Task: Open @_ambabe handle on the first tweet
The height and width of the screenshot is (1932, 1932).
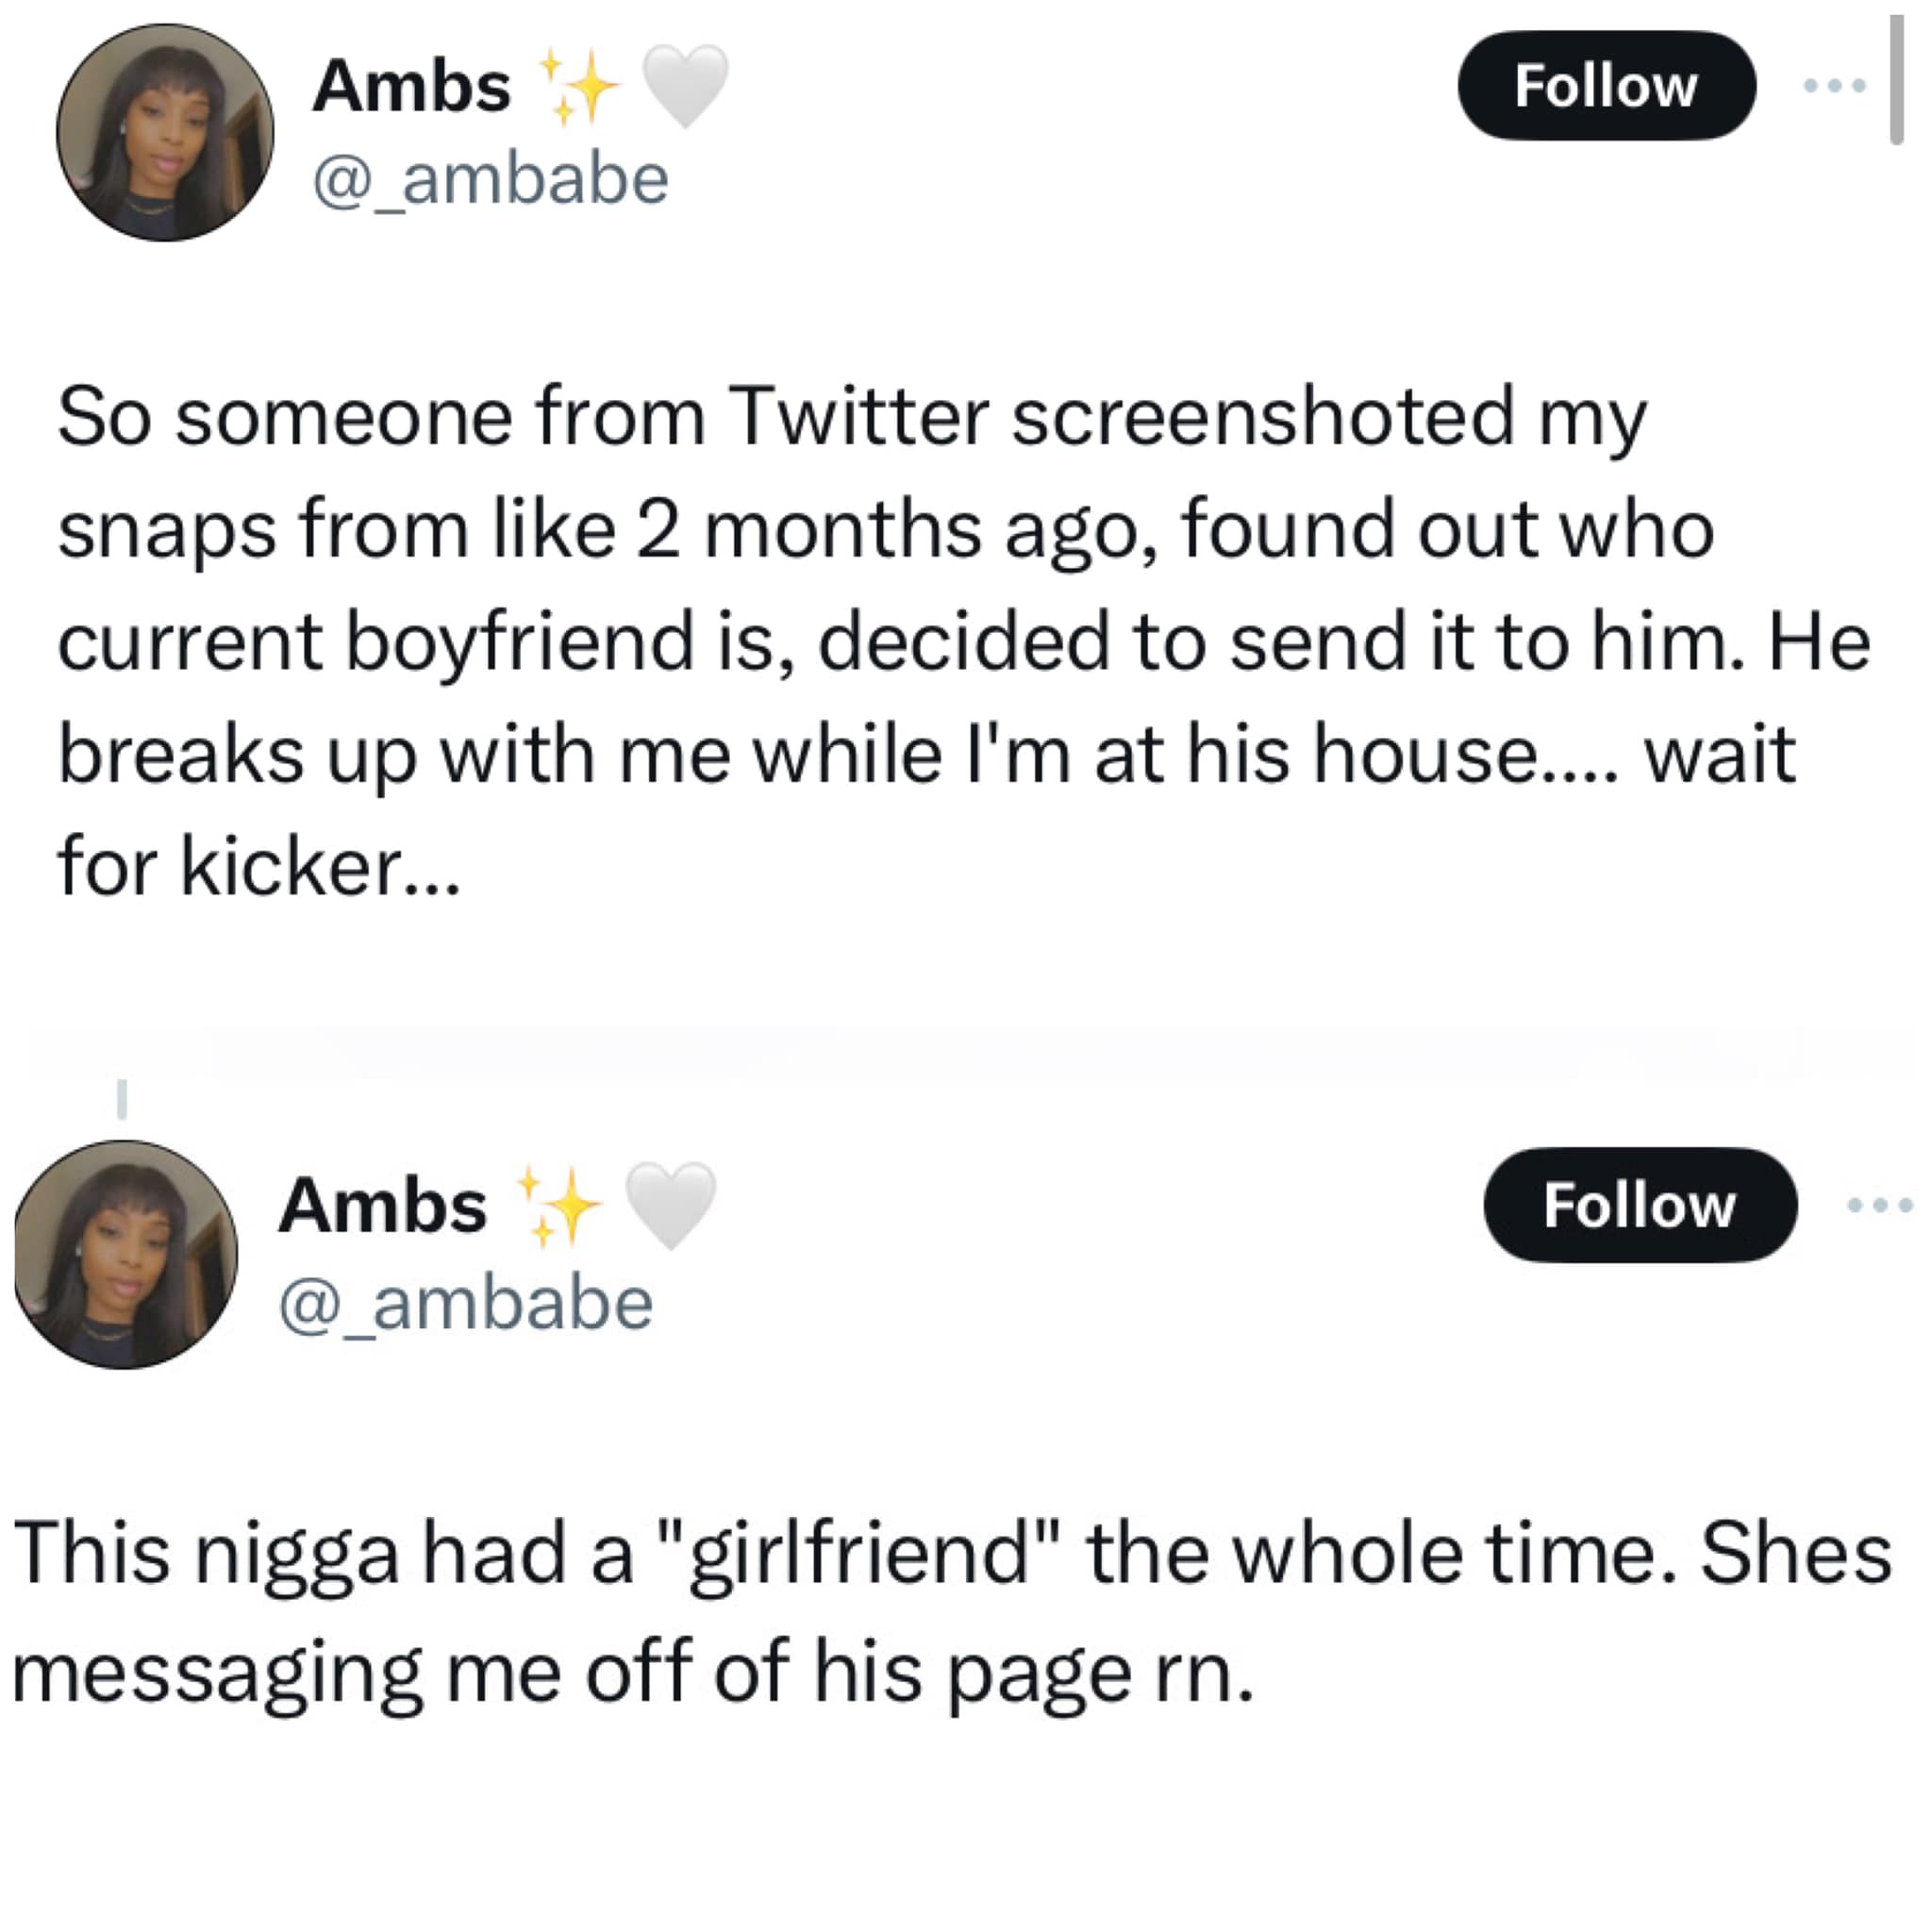Action: click(490, 179)
